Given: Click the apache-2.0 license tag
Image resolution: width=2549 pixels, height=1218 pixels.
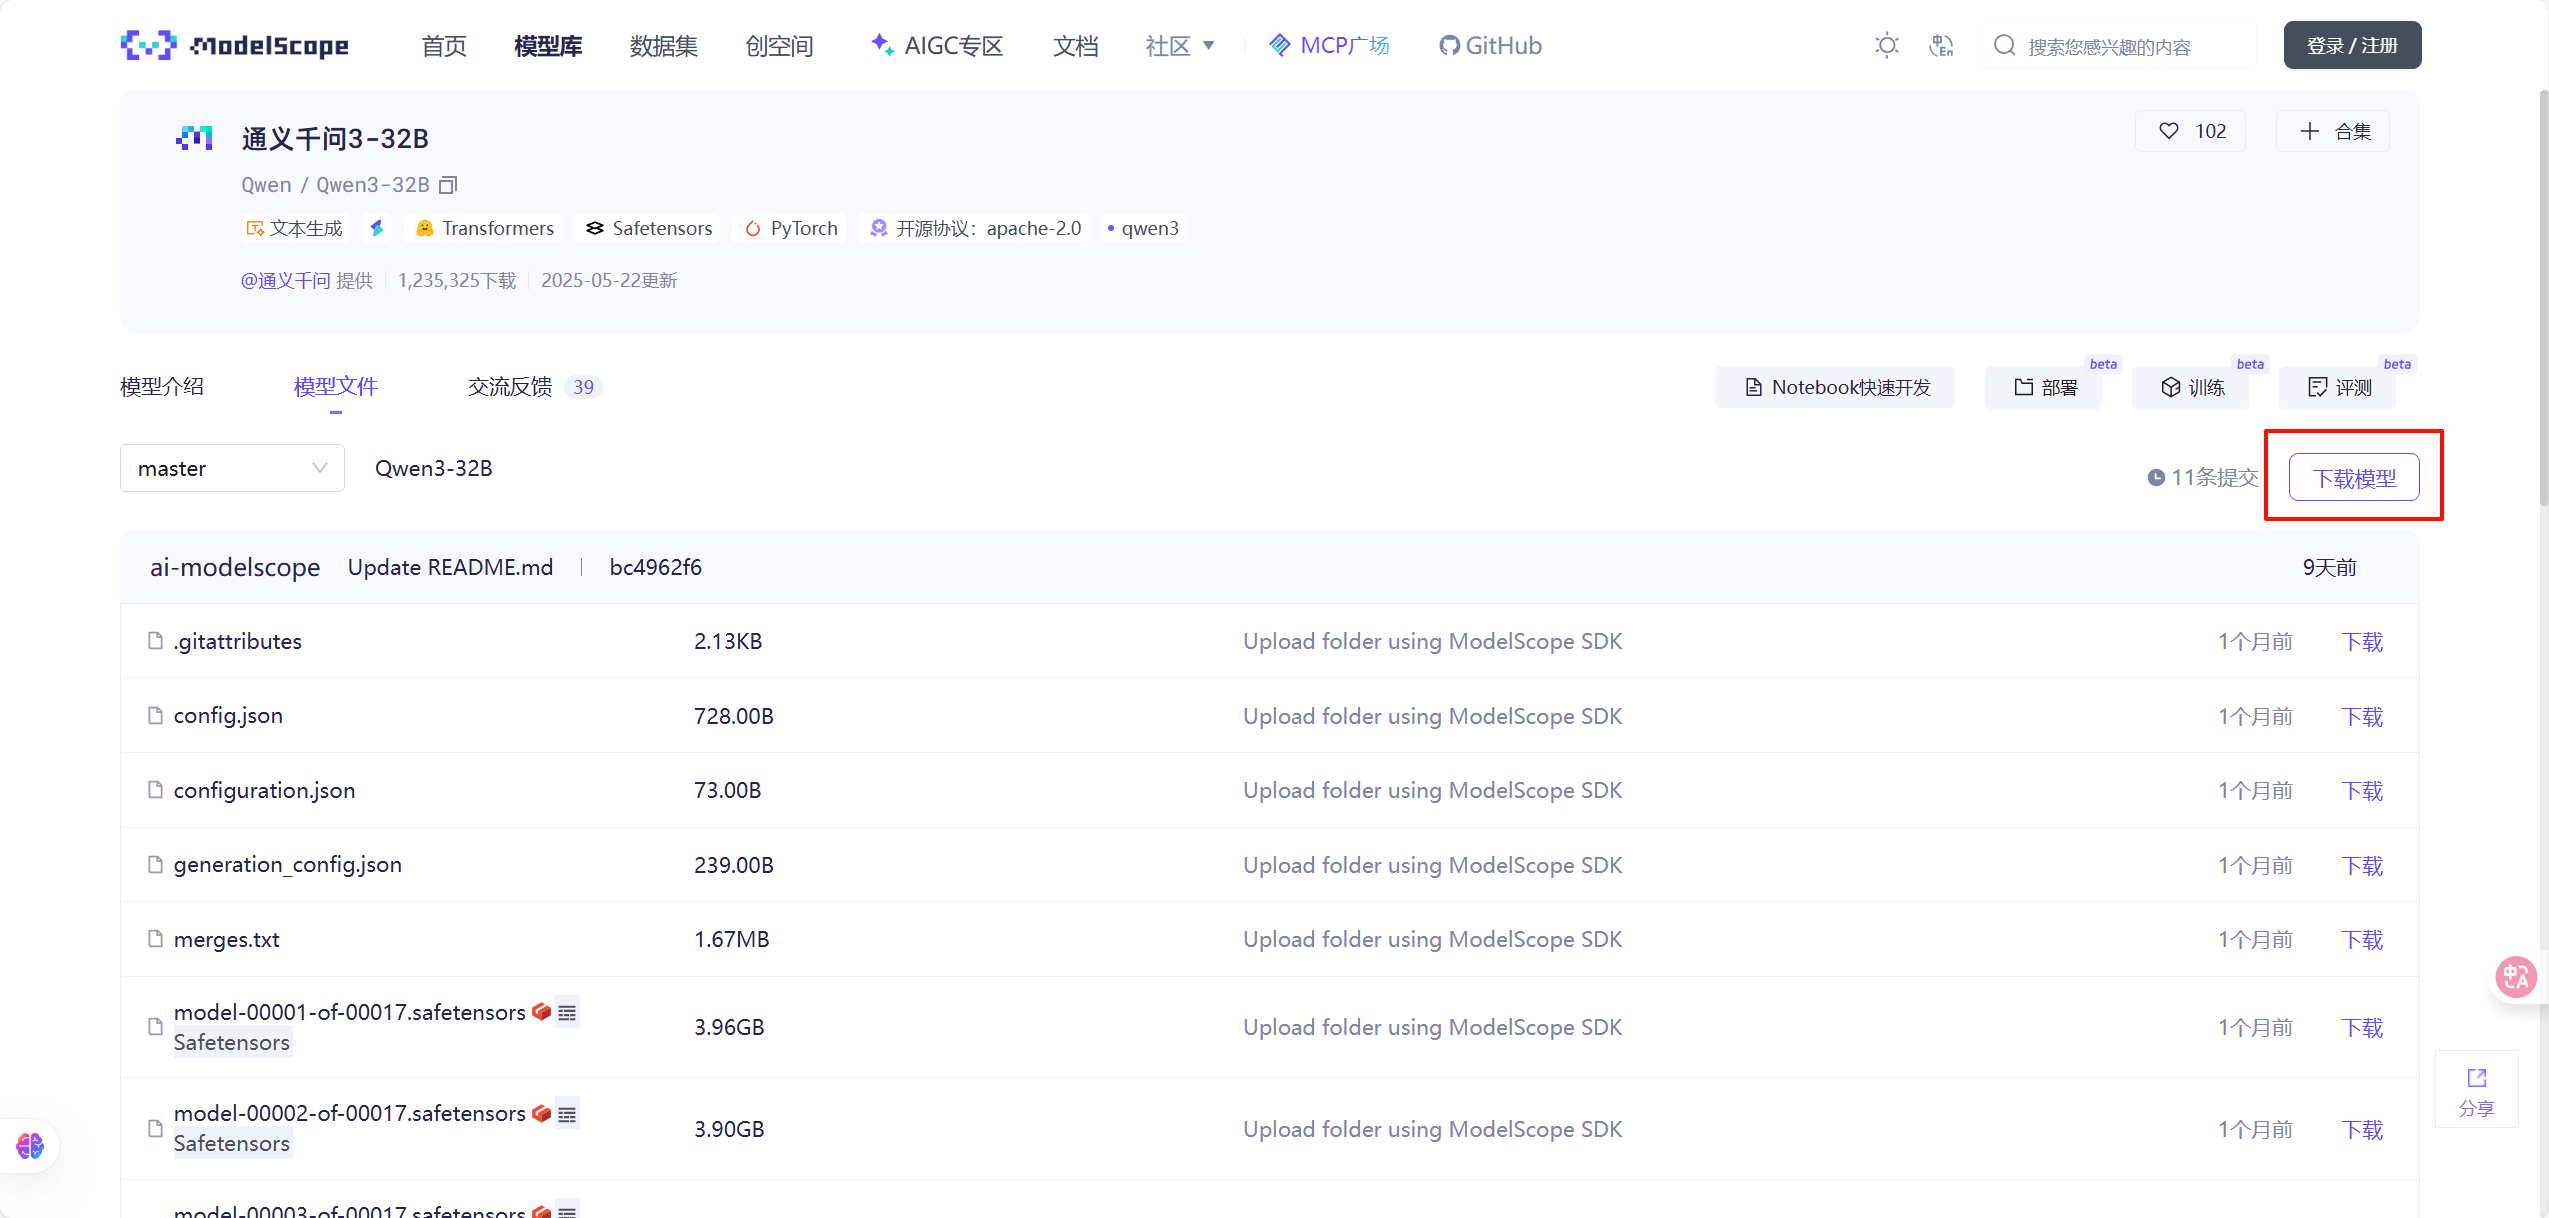Looking at the screenshot, I should [975, 228].
